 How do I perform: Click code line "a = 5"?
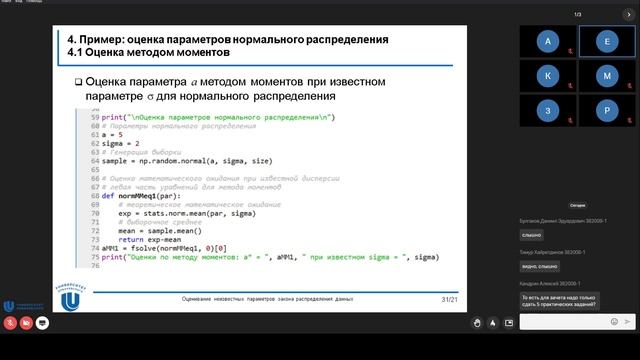pos(112,135)
